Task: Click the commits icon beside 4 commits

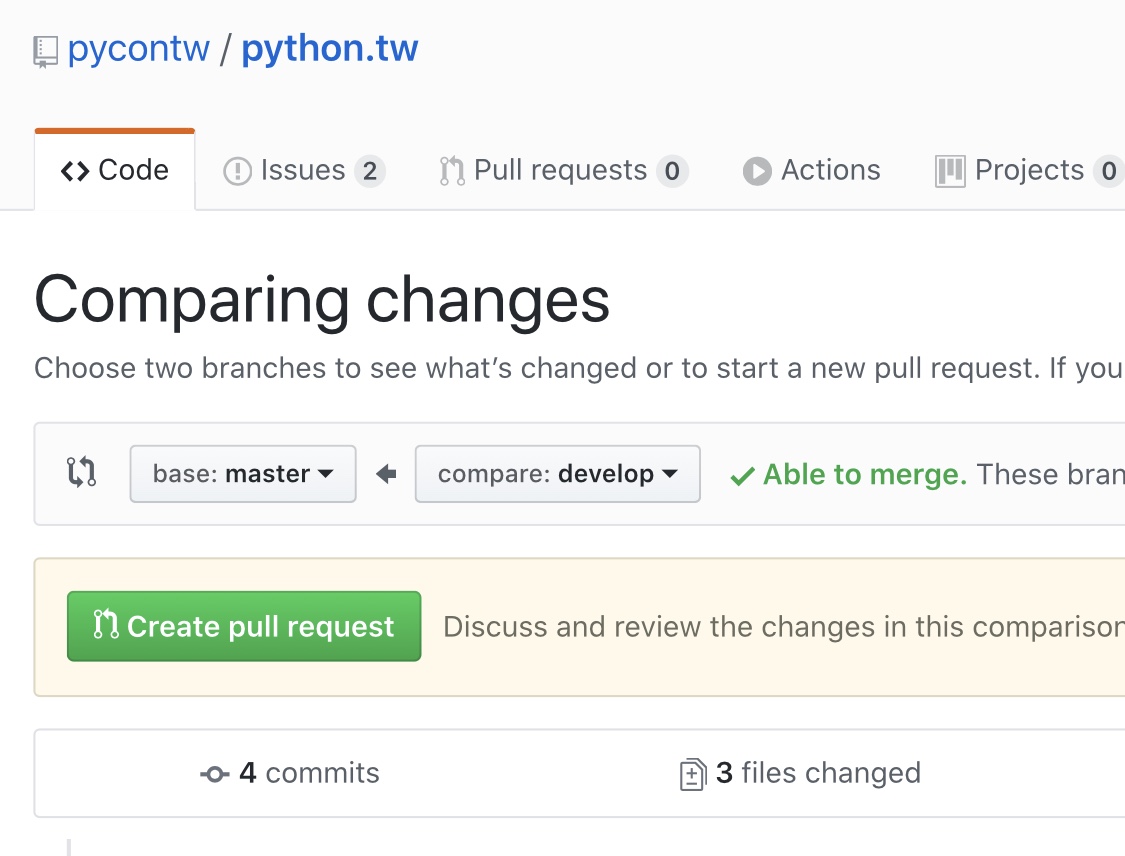Action: [213, 772]
